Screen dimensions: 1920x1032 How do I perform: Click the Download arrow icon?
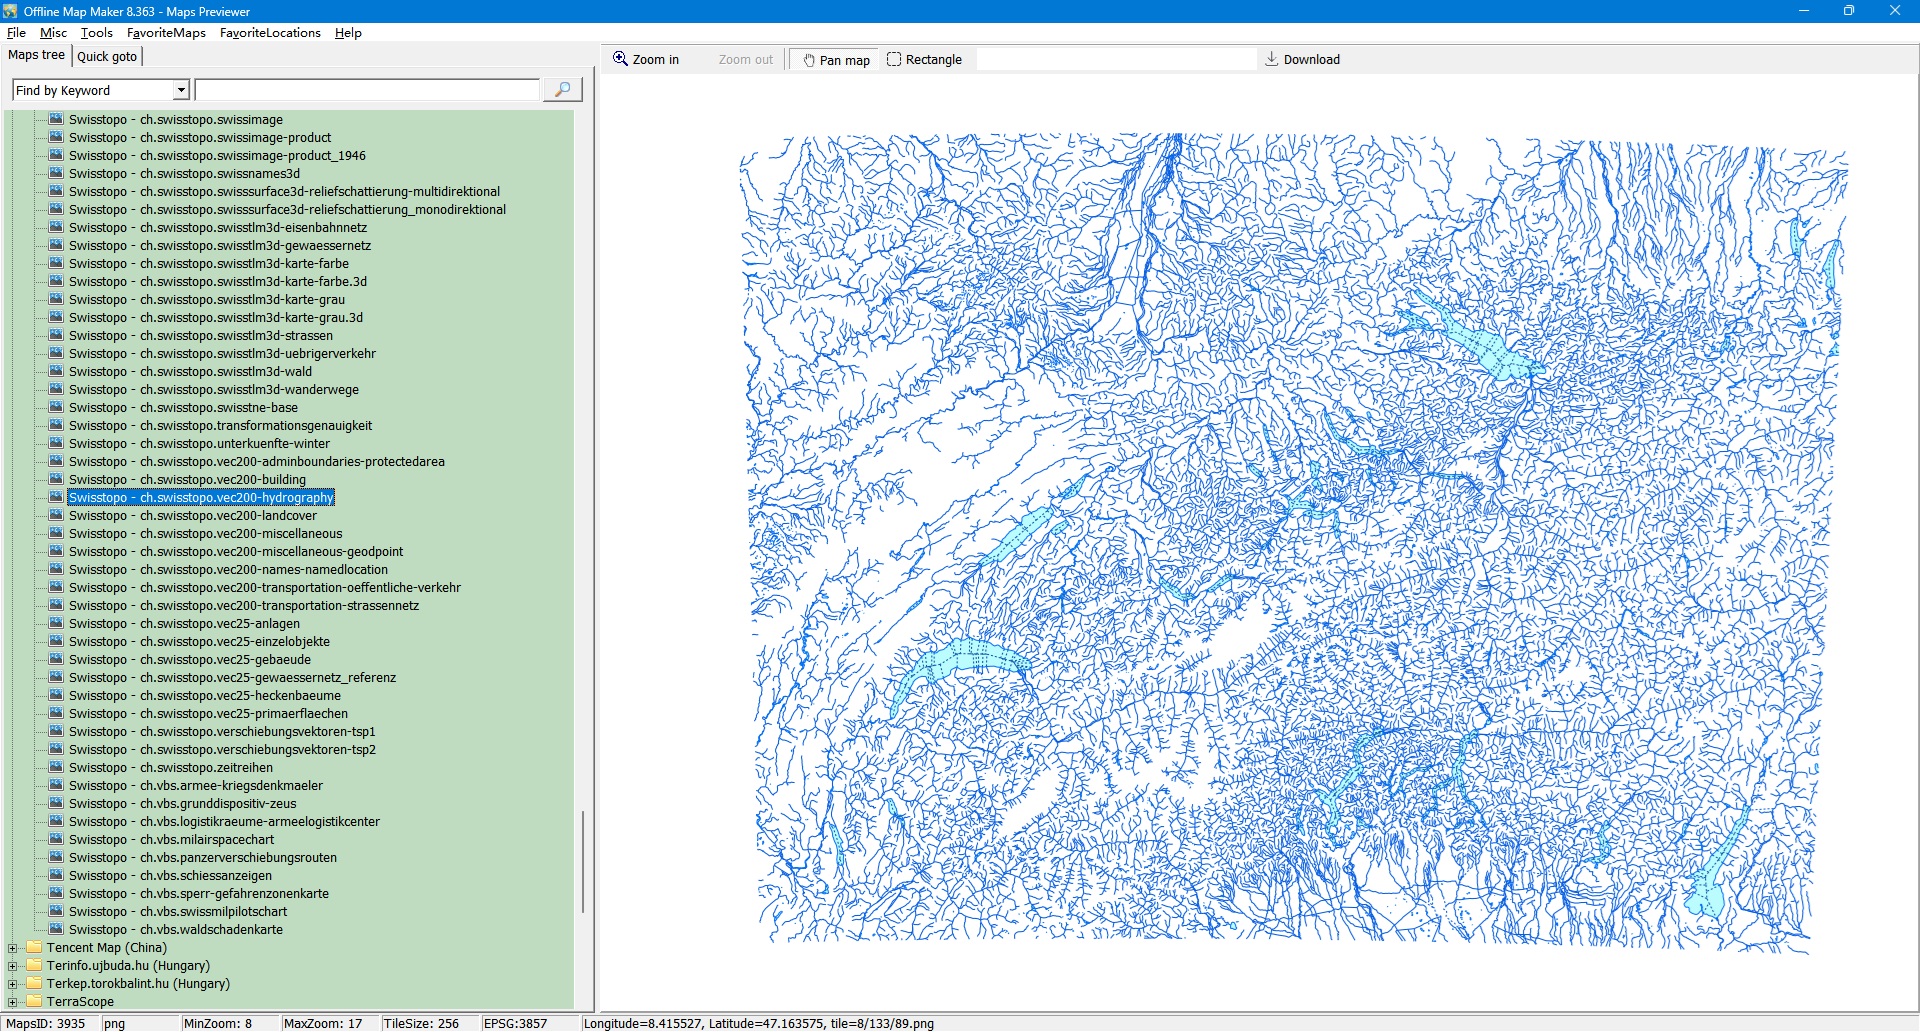1271,59
